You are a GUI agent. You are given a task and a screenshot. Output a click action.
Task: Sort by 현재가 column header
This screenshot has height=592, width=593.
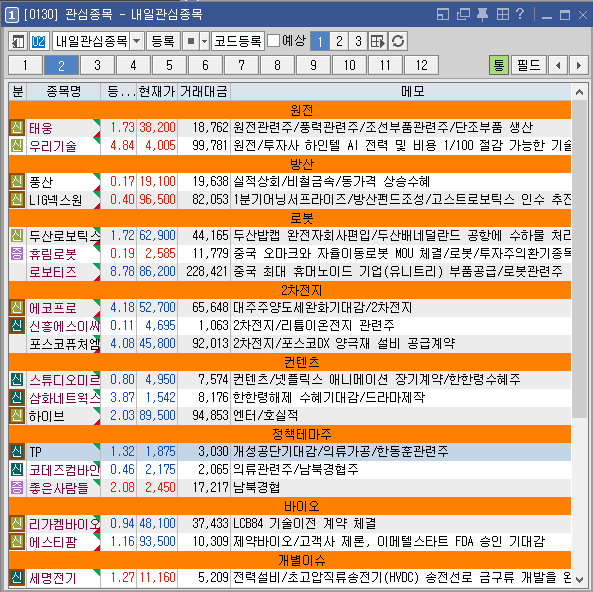coord(157,92)
